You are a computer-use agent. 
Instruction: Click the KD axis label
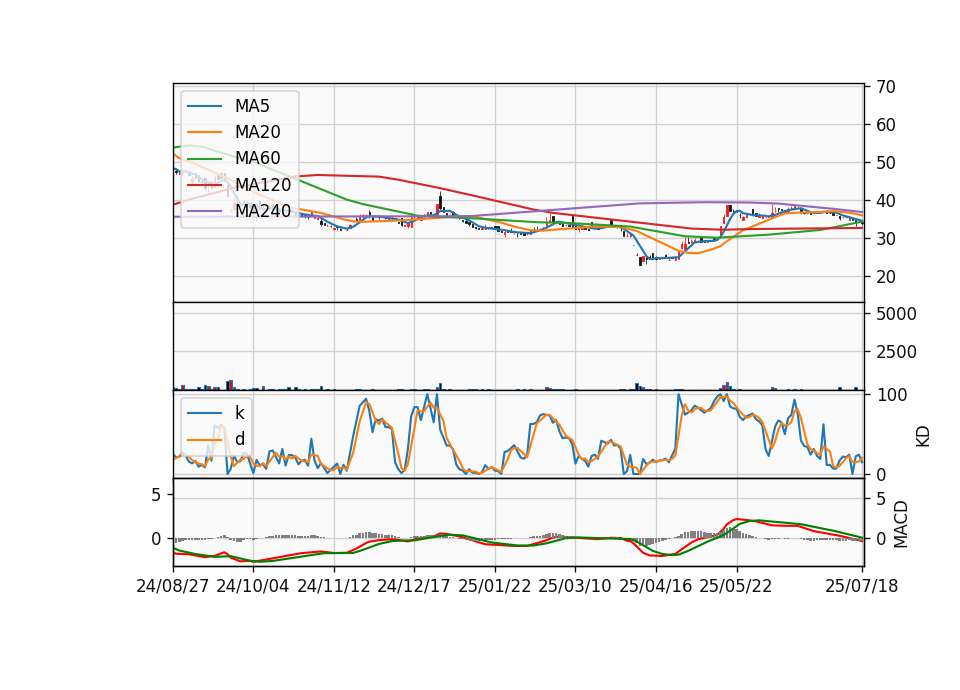pos(923,437)
